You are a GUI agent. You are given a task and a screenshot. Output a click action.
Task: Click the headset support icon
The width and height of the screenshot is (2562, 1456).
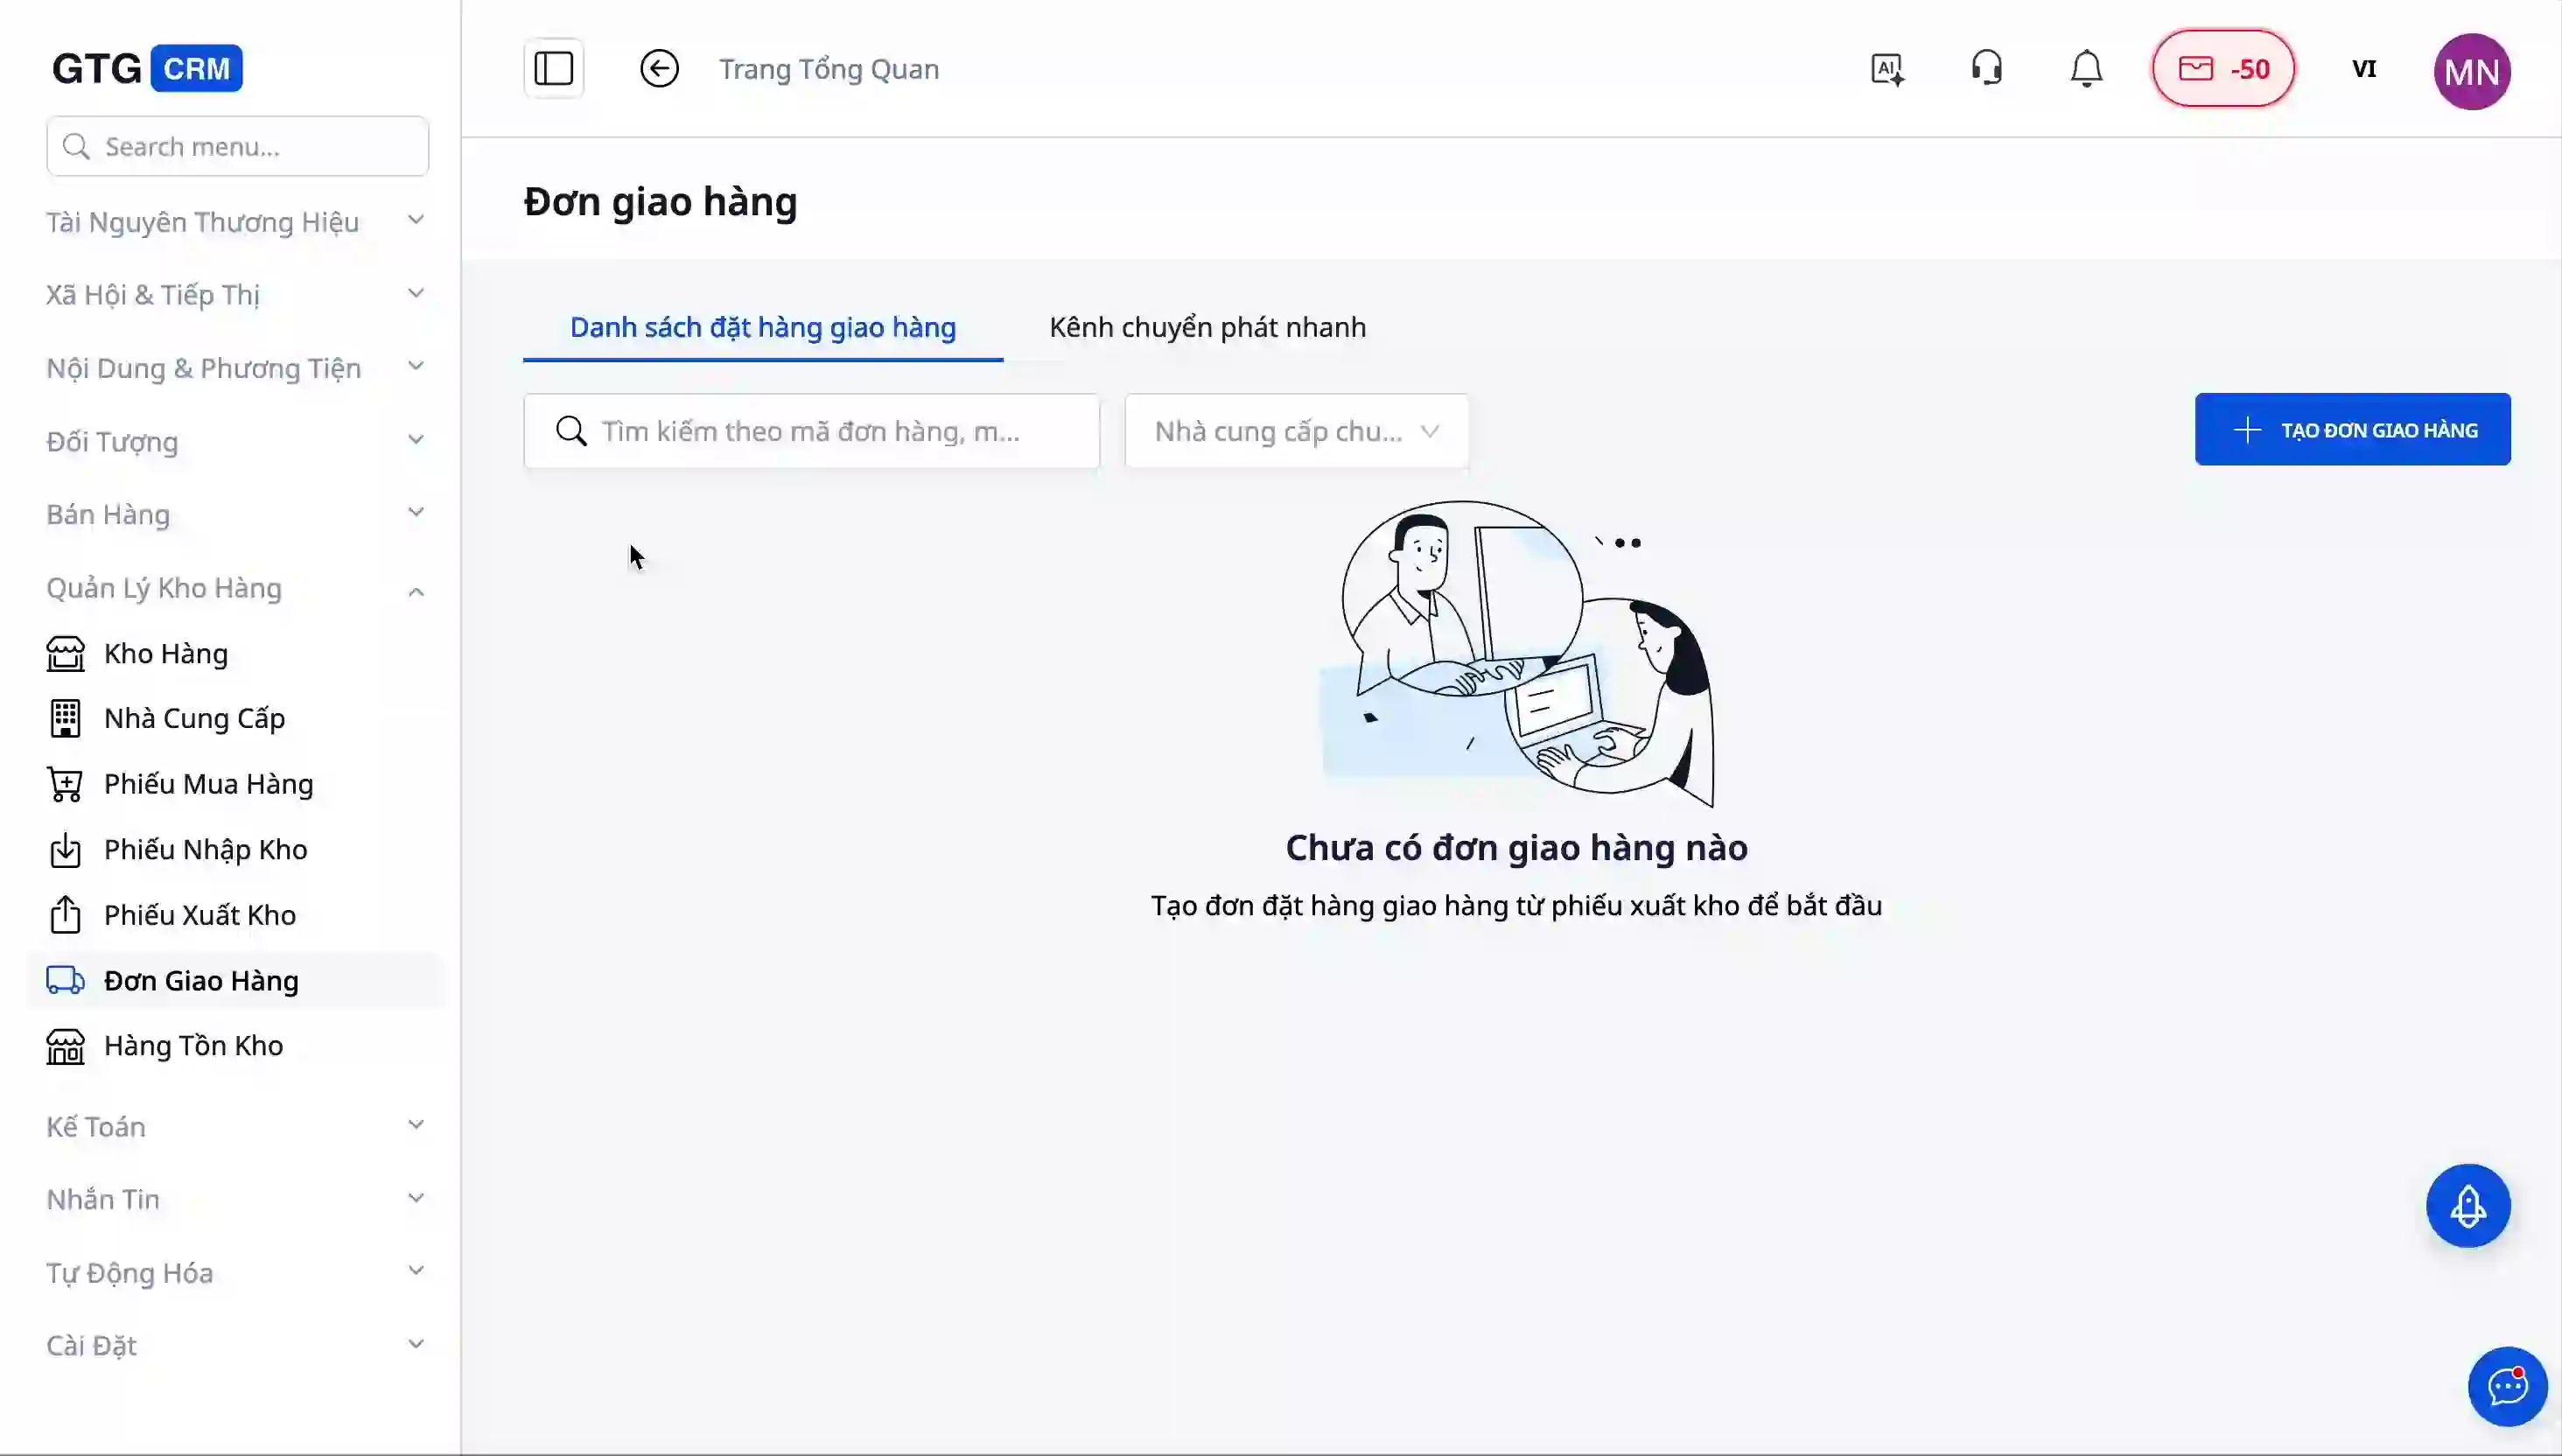[1986, 69]
